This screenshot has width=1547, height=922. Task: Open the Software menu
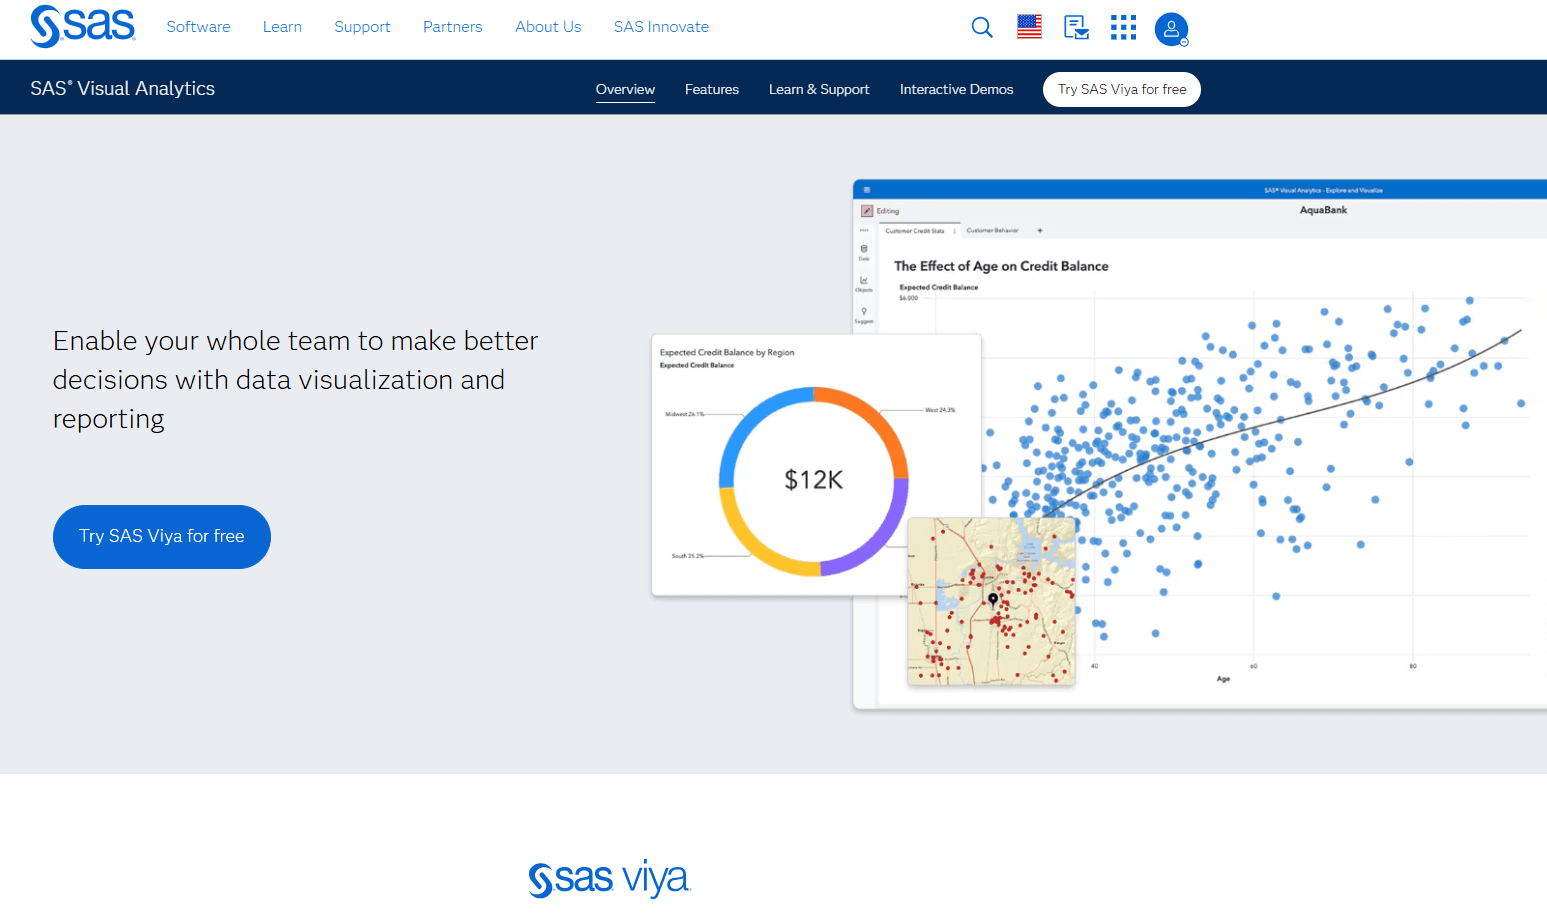click(x=198, y=27)
